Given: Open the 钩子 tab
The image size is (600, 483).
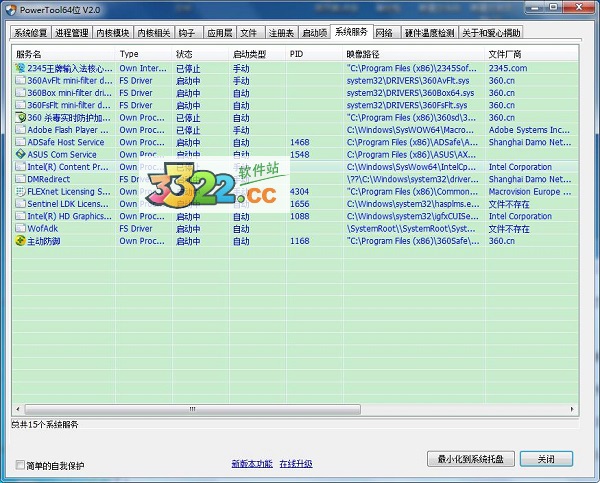Looking at the screenshot, I should pyautogui.click(x=187, y=33).
